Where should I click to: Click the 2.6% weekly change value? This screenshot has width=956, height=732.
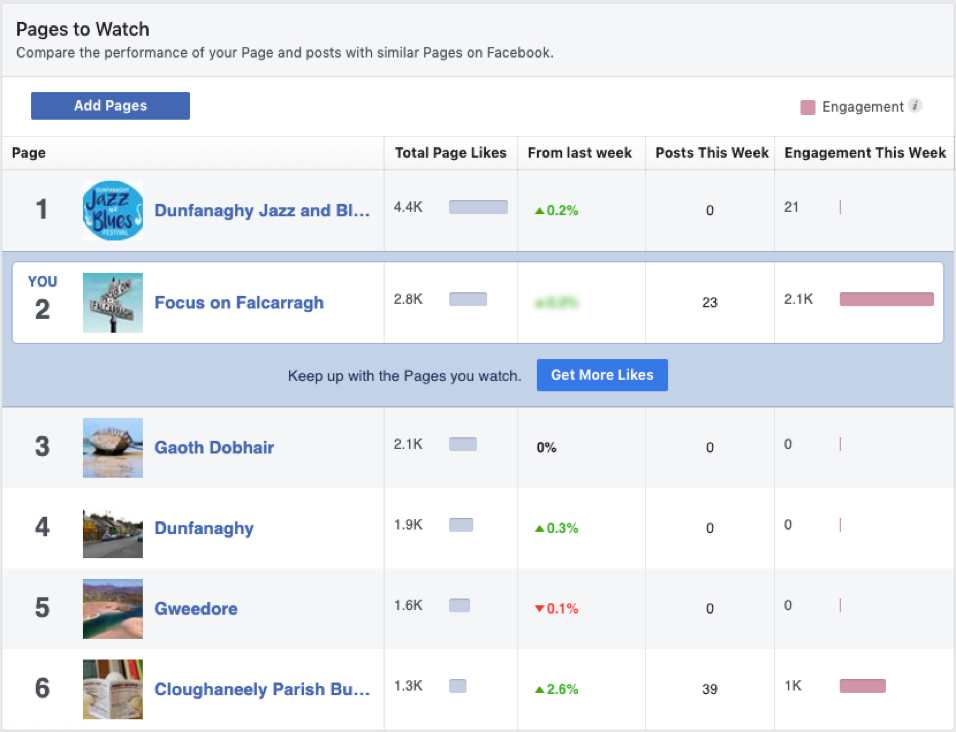pyautogui.click(x=557, y=689)
